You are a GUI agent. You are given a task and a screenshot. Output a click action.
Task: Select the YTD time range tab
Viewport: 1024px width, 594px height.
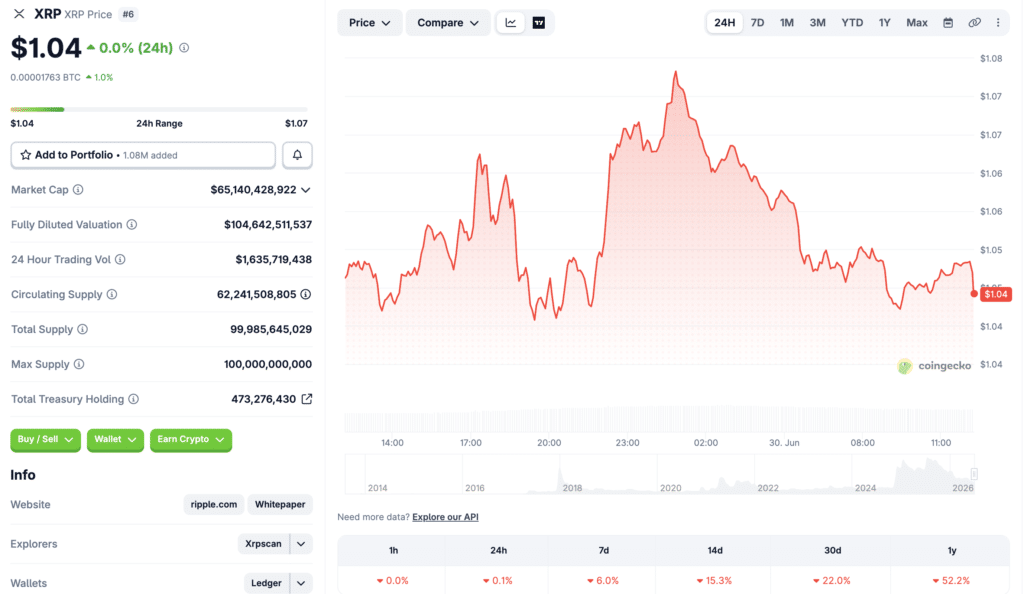click(x=852, y=23)
